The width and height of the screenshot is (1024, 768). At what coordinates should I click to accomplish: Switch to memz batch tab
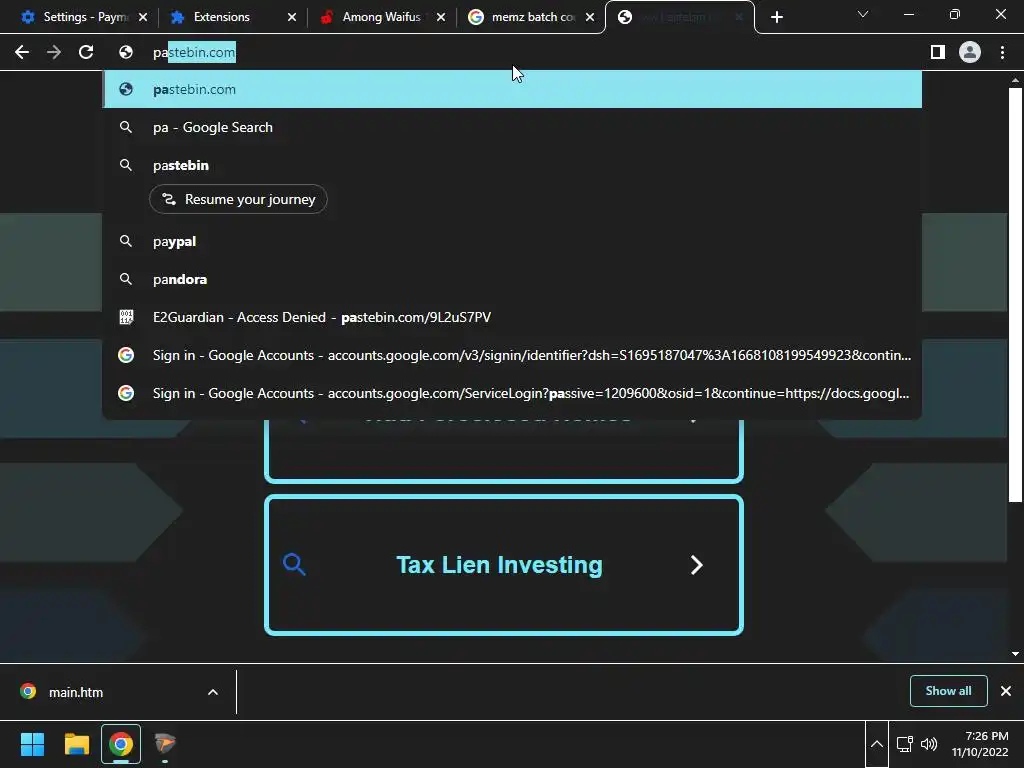tap(522, 17)
